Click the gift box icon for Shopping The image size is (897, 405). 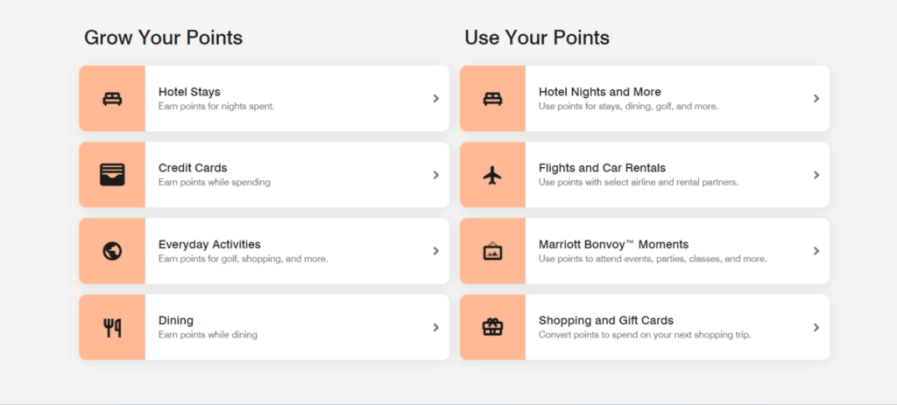click(492, 327)
